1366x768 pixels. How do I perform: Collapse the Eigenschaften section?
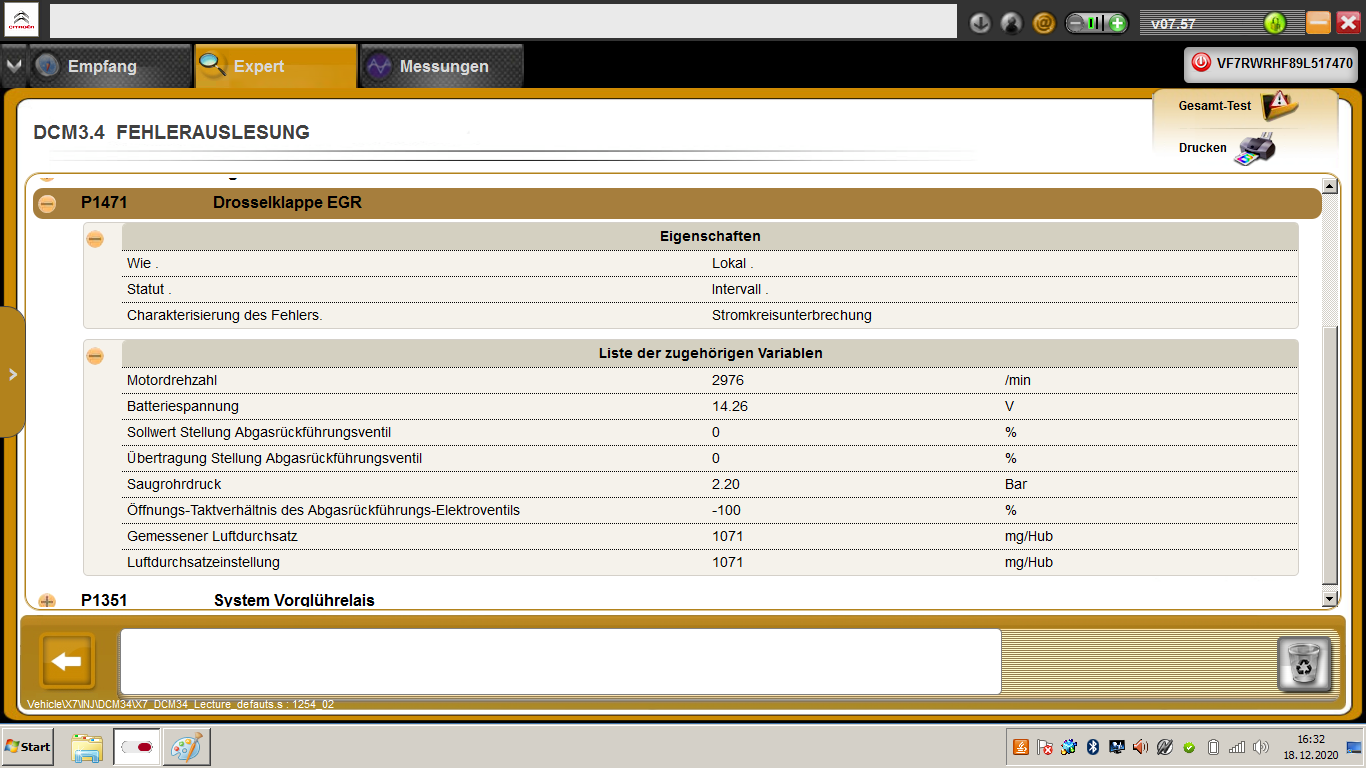coord(95,239)
